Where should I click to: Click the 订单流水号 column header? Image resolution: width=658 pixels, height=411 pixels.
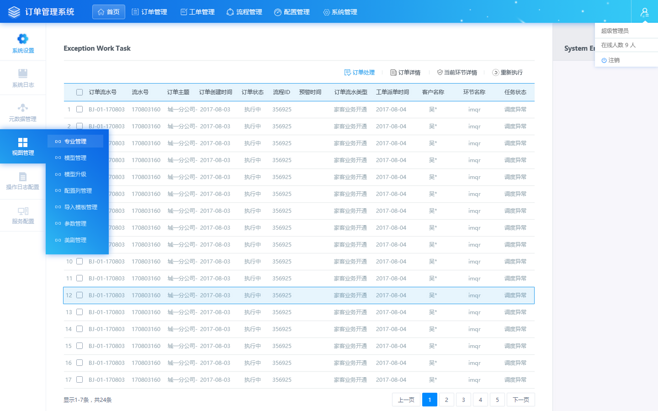[x=103, y=92]
